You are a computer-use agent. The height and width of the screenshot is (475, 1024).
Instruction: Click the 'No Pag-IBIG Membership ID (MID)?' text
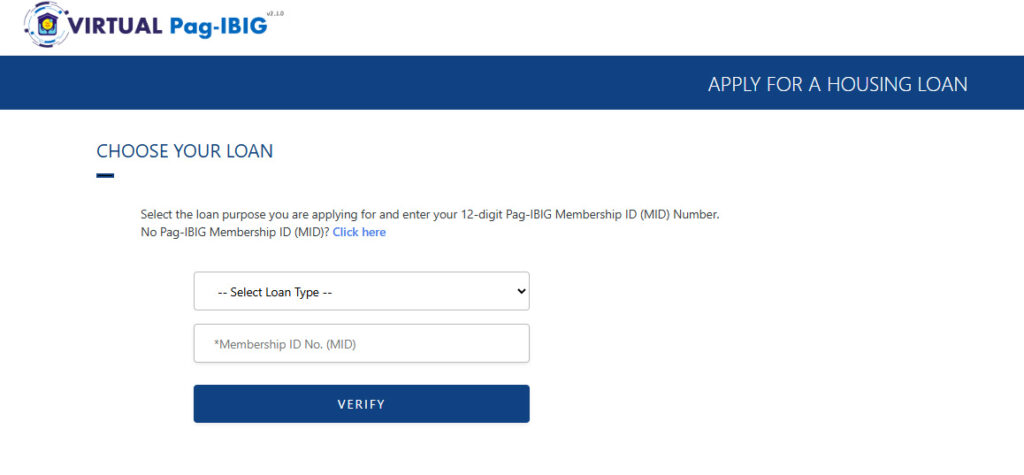tap(235, 232)
